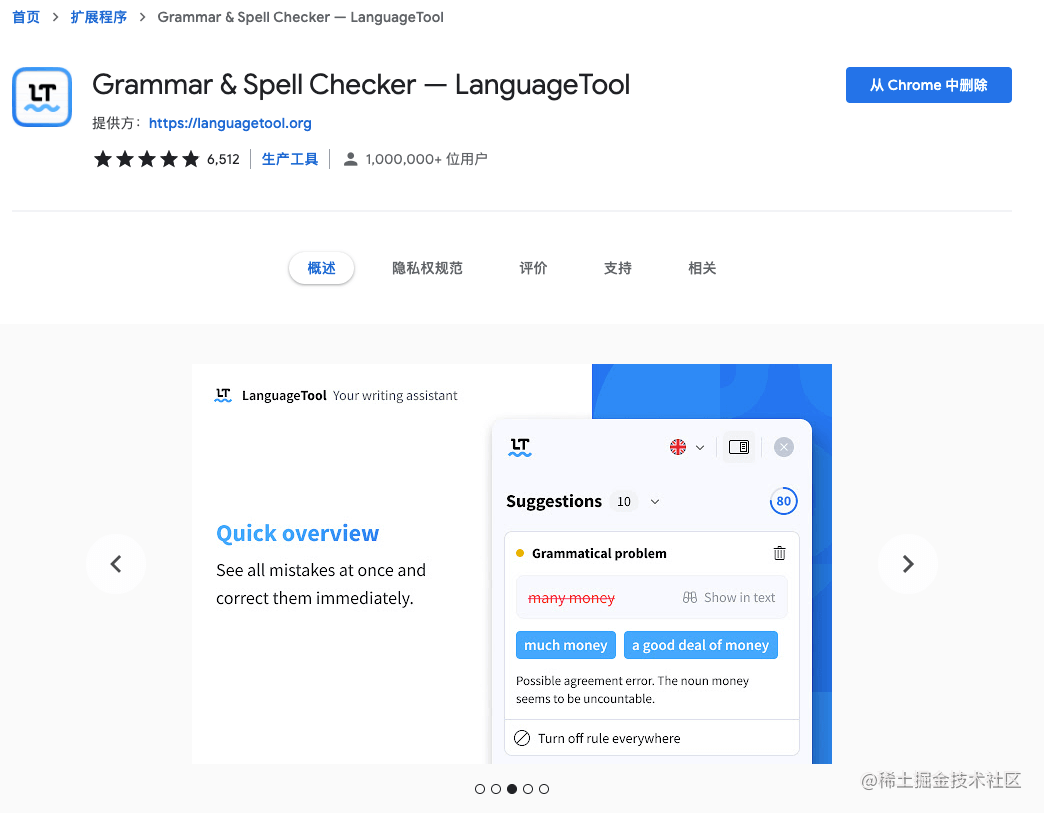The height and width of the screenshot is (813, 1044).
Task: Close the suggestions panel with X icon
Action: coord(784,447)
